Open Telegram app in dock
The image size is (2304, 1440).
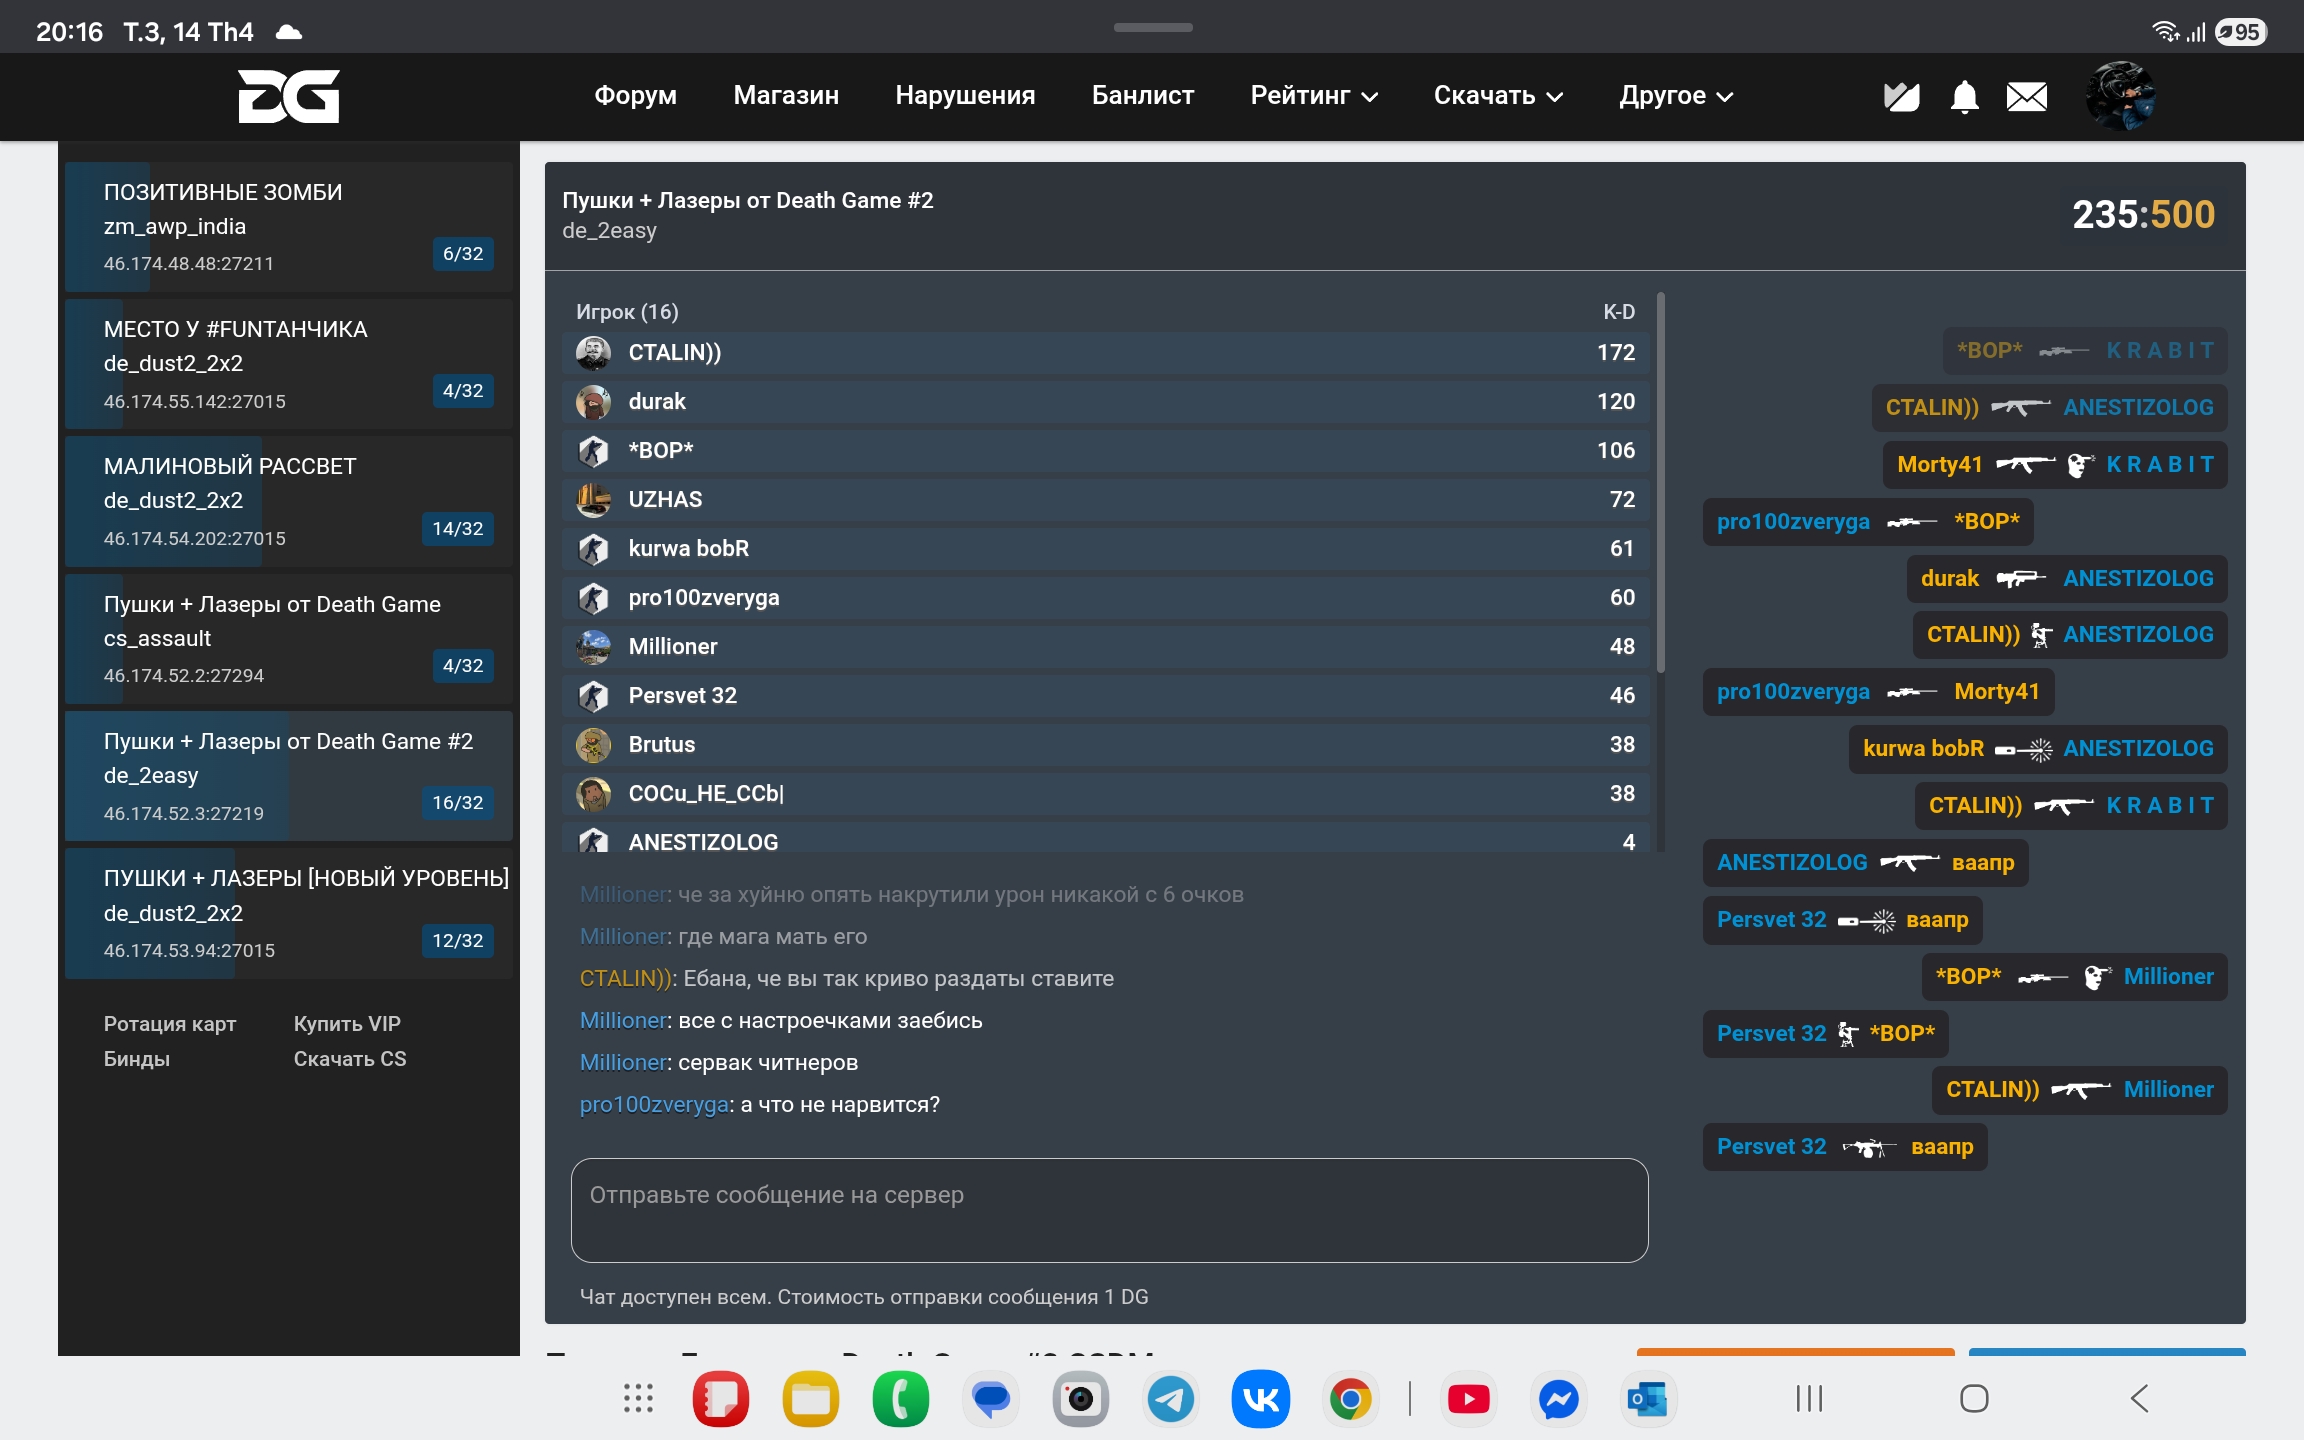[x=1170, y=1398]
